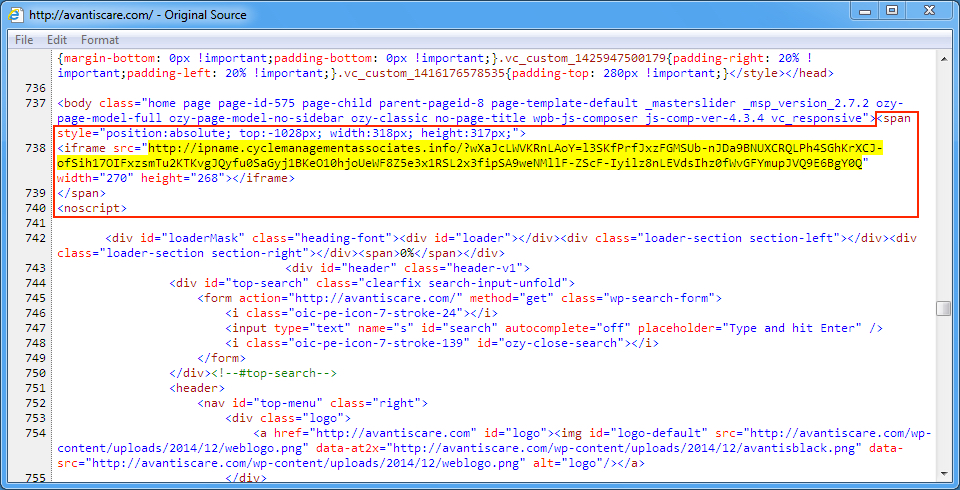
Task: Click line number 748
Action: (34, 342)
